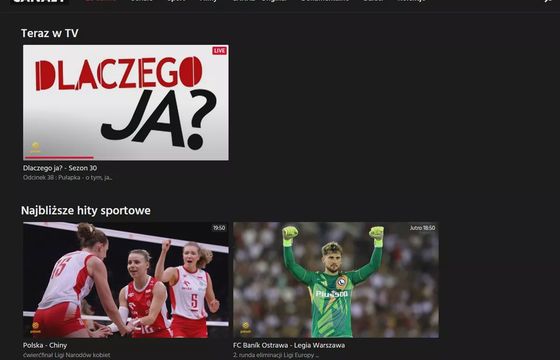Image resolution: width=560 pixels, height=360 pixels.
Task: Open the FC Baník Ostrawa match thumbnail
Action: pyautogui.click(x=336, y=280)
